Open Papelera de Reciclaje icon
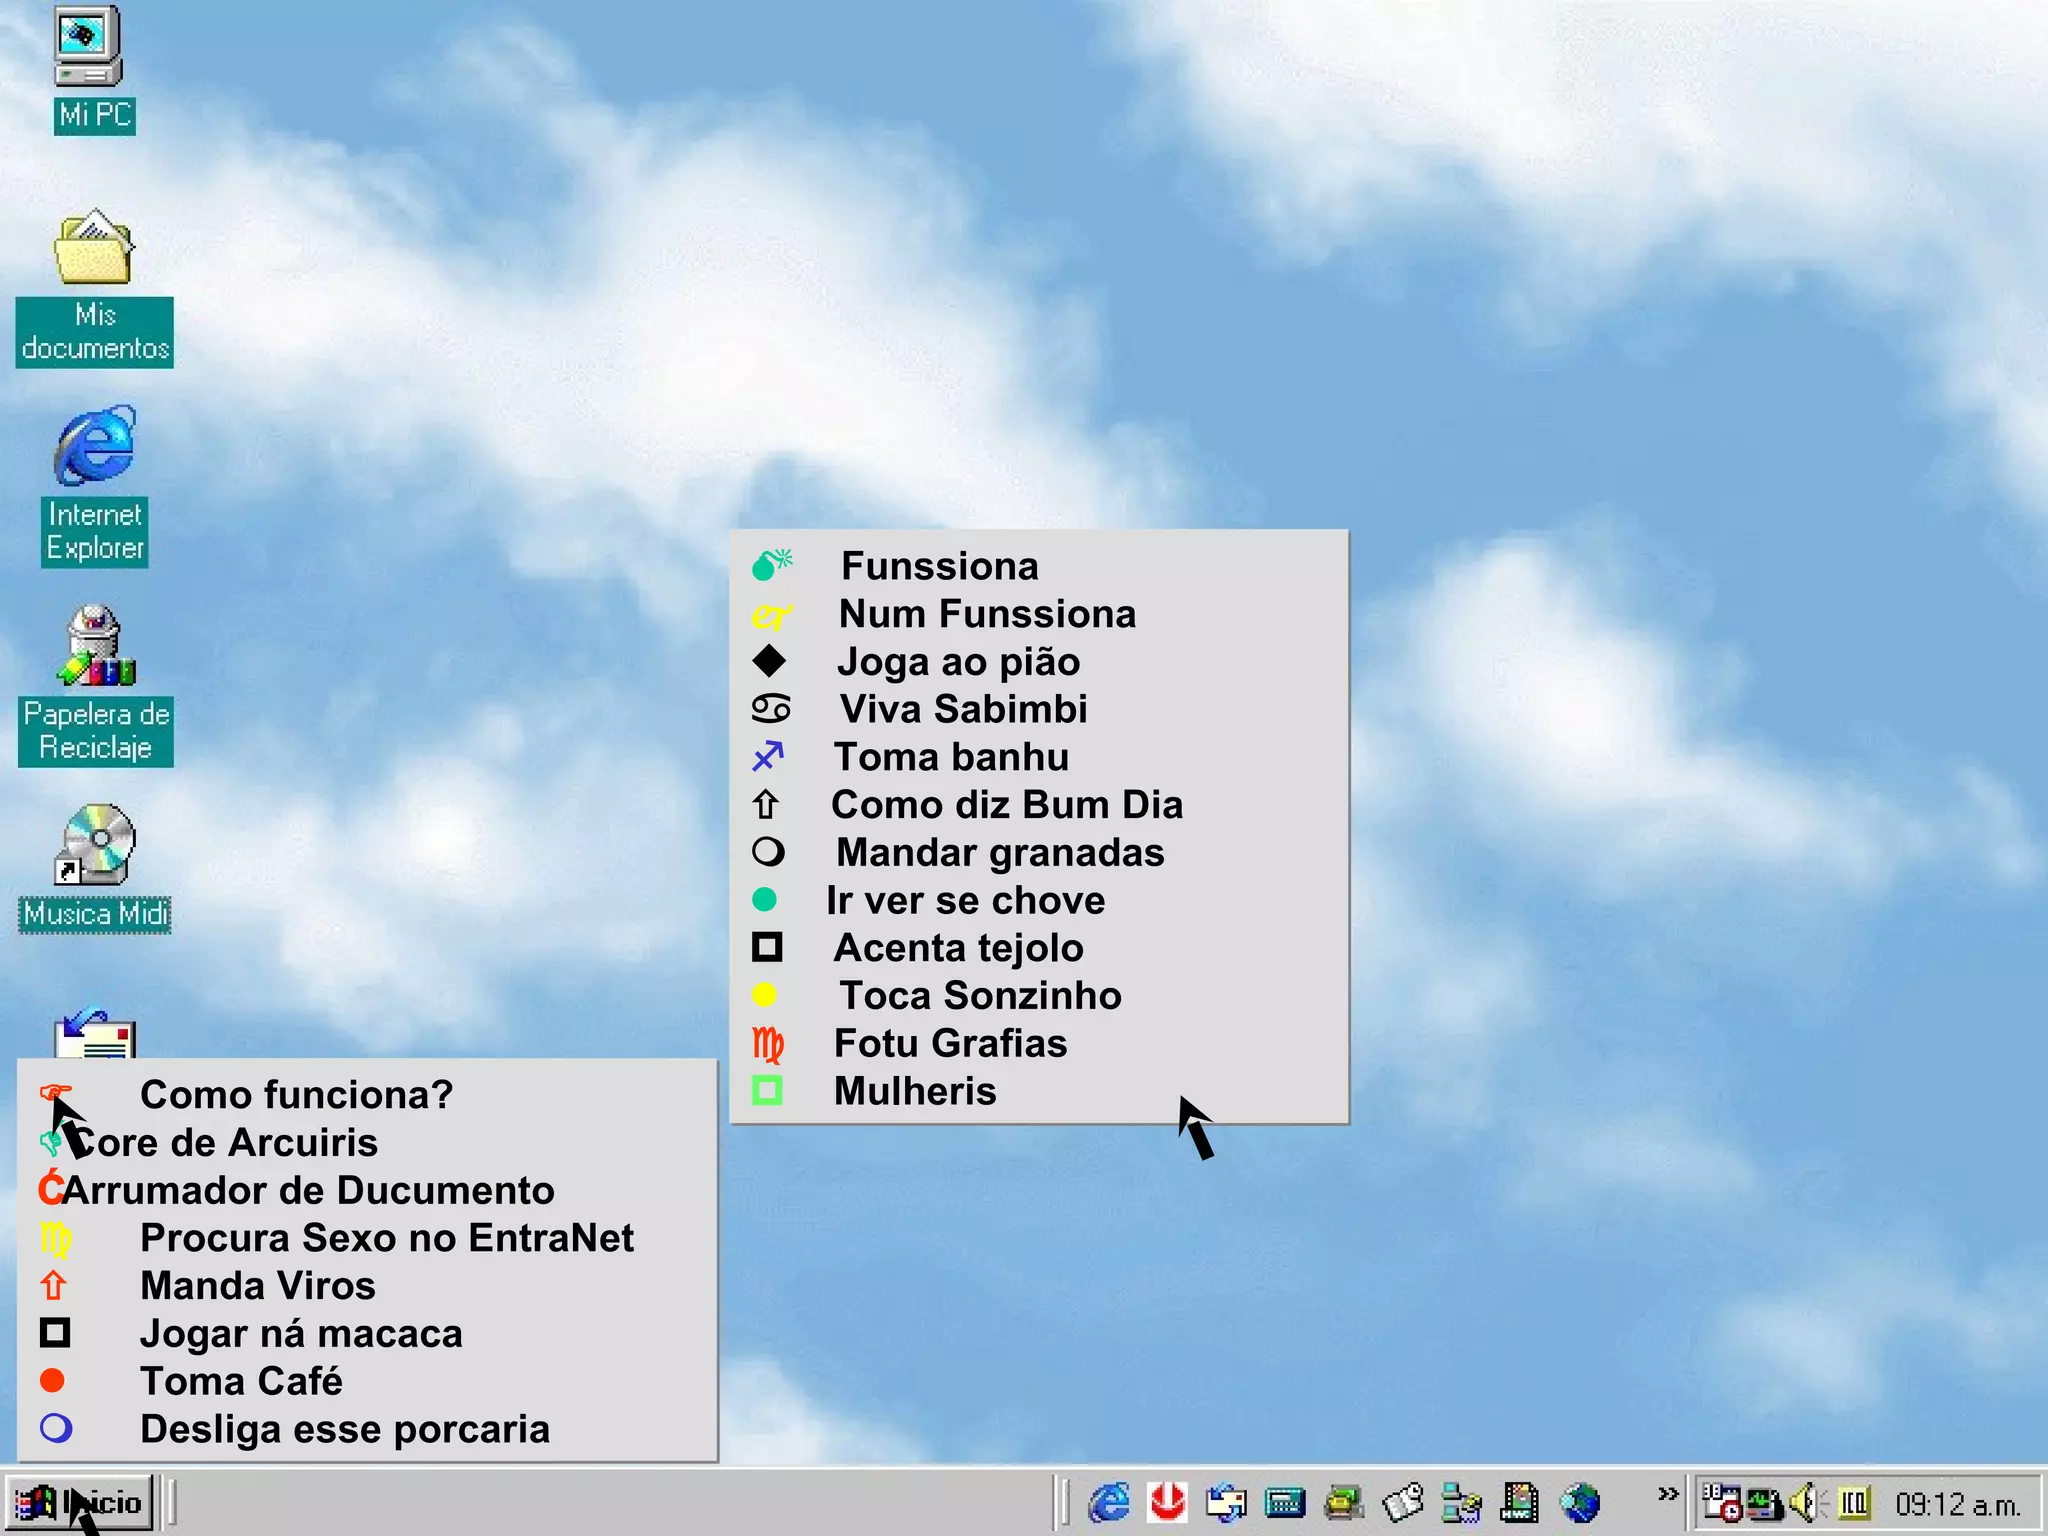Viewport: 2048px width, 1536px height. coord(95,647)
